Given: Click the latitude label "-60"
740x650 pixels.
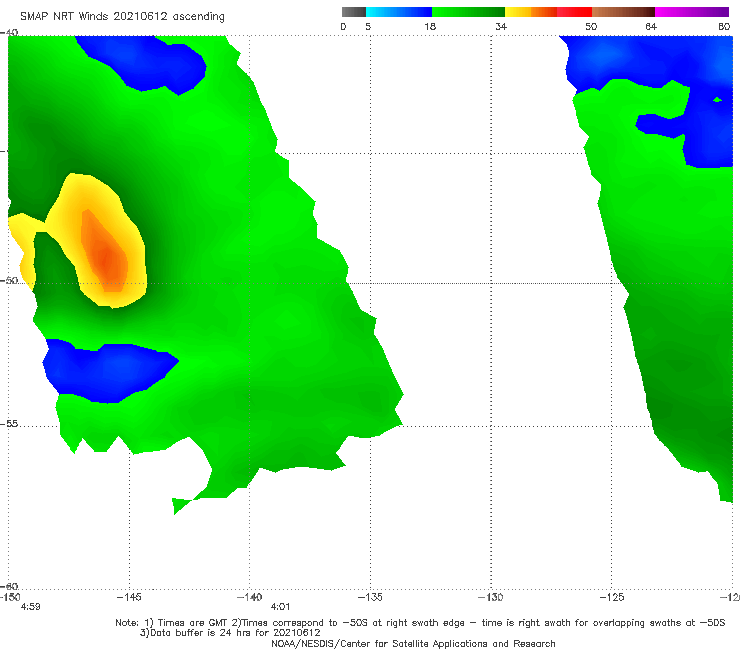Looking at the screenshot, I should tap(9, 586).
